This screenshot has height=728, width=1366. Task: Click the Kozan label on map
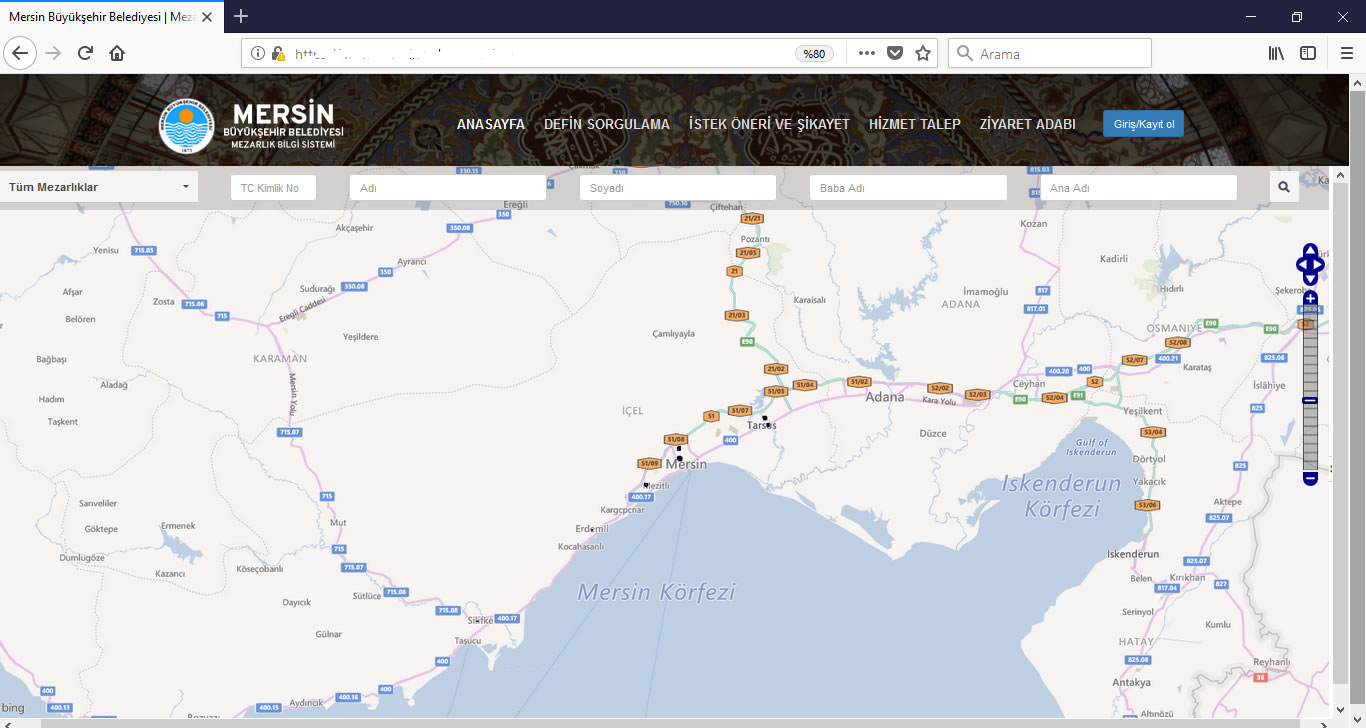[1034, 224]
